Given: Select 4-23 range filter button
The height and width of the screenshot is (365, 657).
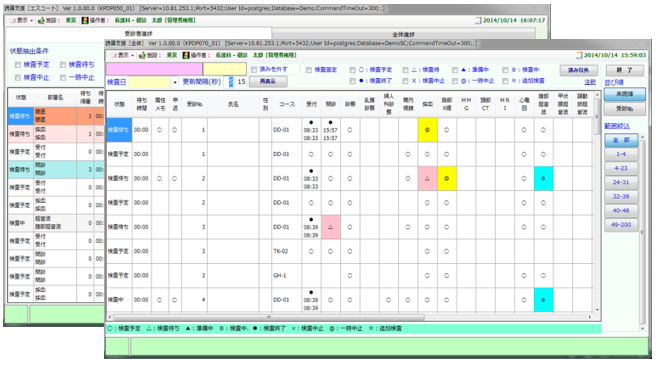Looking at the screenshot, I should (x=621, y=168).
